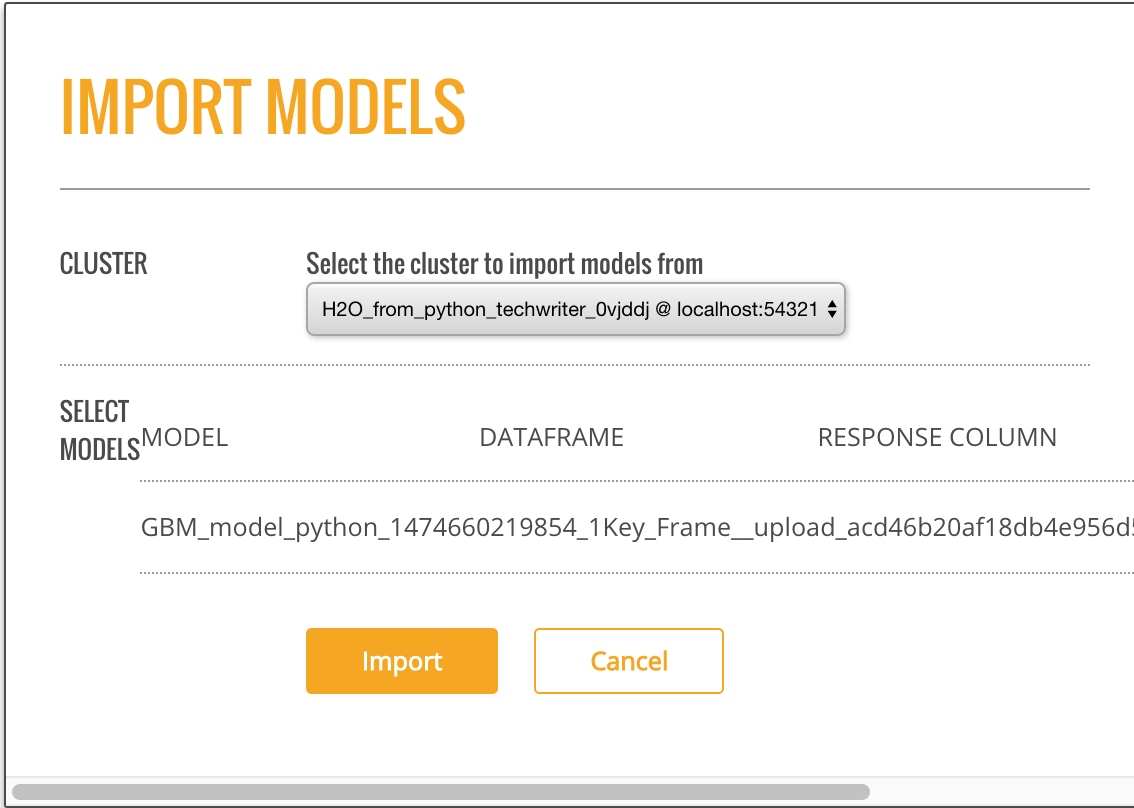Click the dotted separator below the cluster section
This screenshot has width=1134, height=808.
tap(574, 365)
